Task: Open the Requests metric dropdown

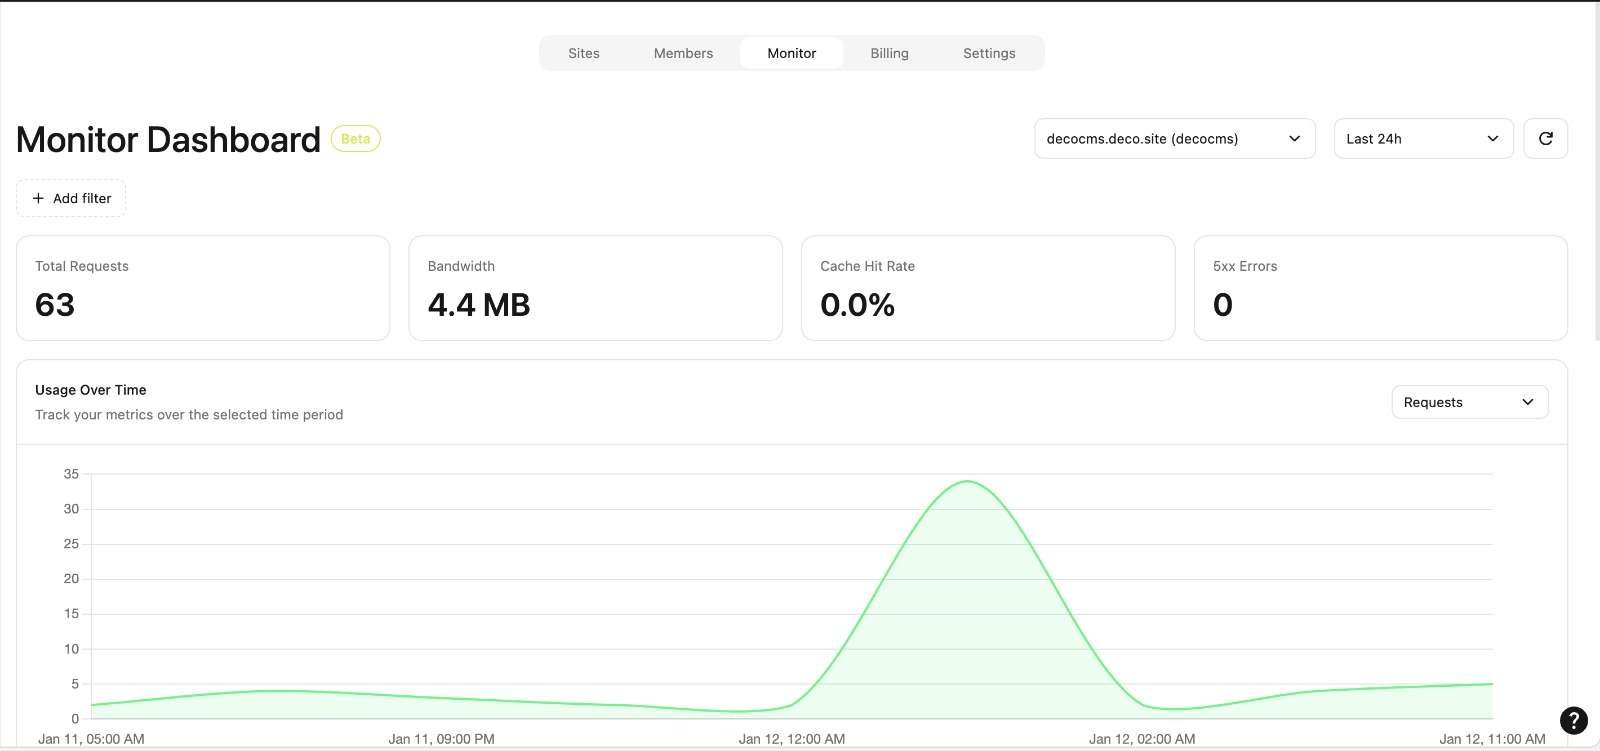Action: click(x=1469, y=402)
